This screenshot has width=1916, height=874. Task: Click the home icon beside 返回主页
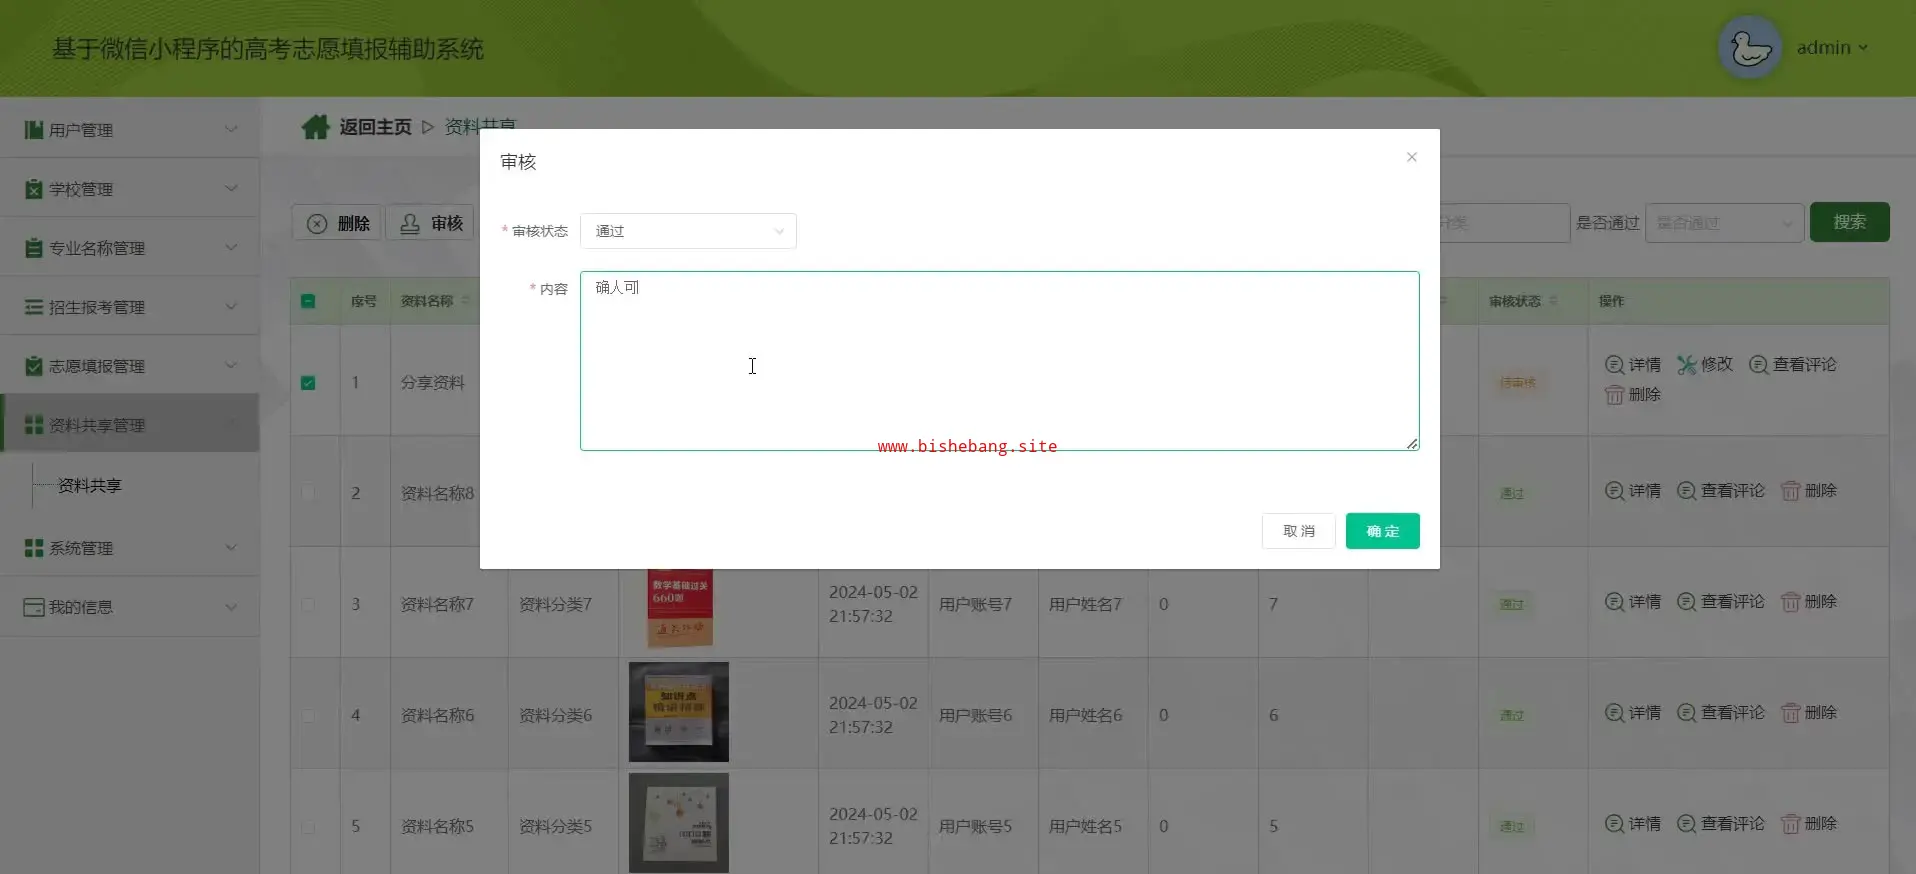pos(316,127)
